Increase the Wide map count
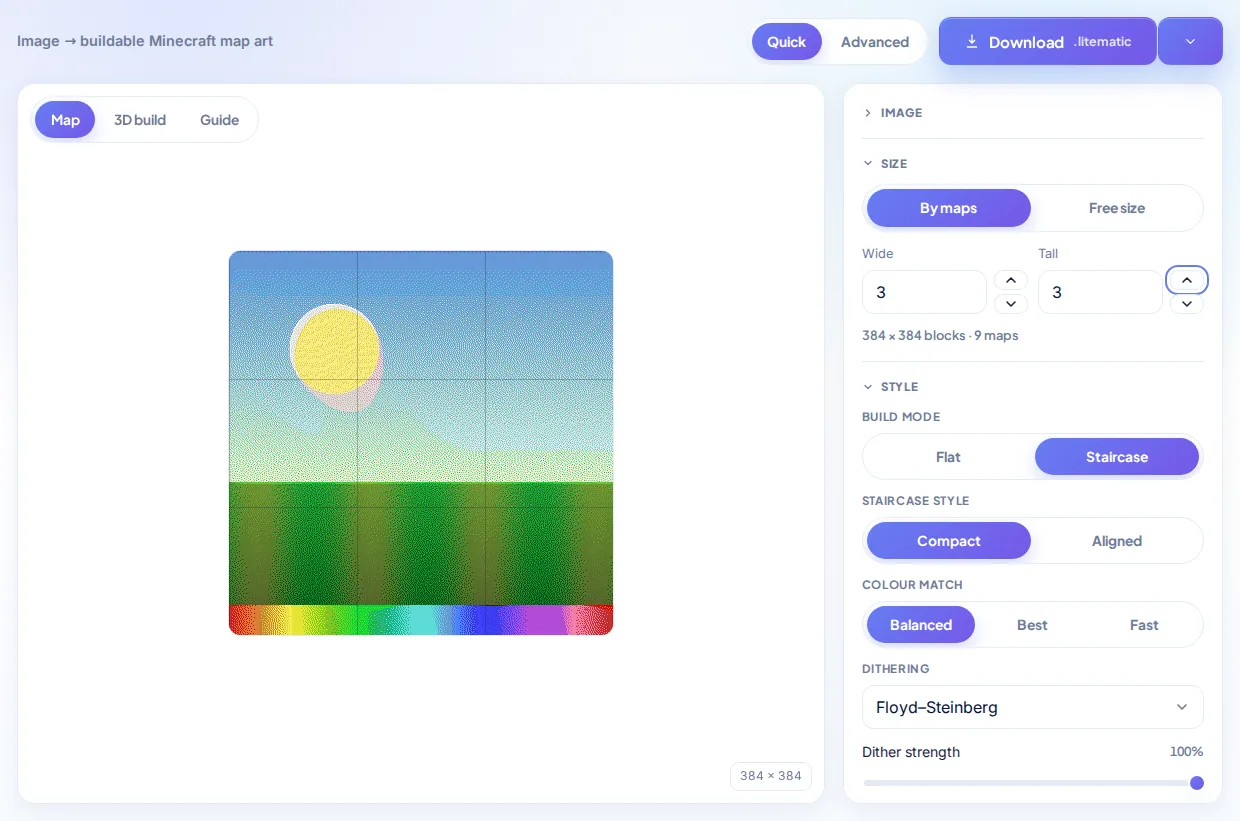The height and width of the screenshot is (821, 1240). (x=1011, y=281)
